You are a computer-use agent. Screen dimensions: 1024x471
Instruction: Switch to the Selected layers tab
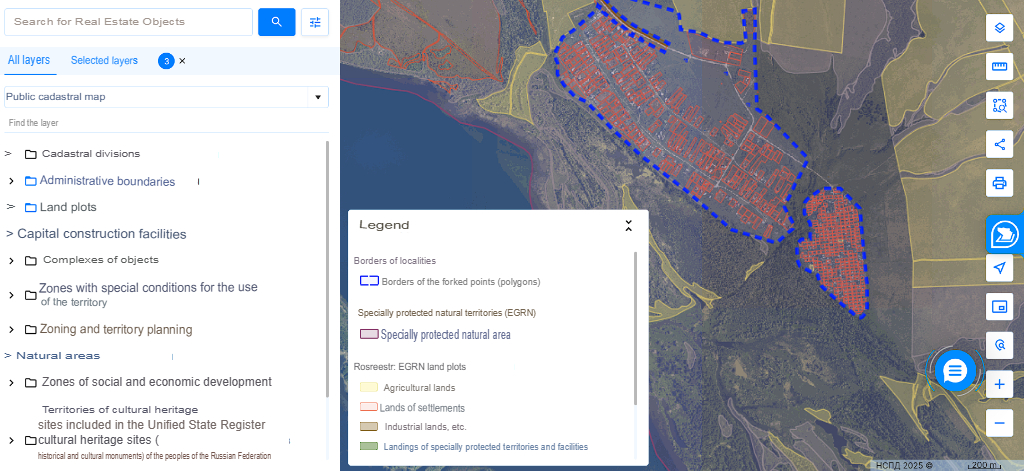(x=104, y=61)
